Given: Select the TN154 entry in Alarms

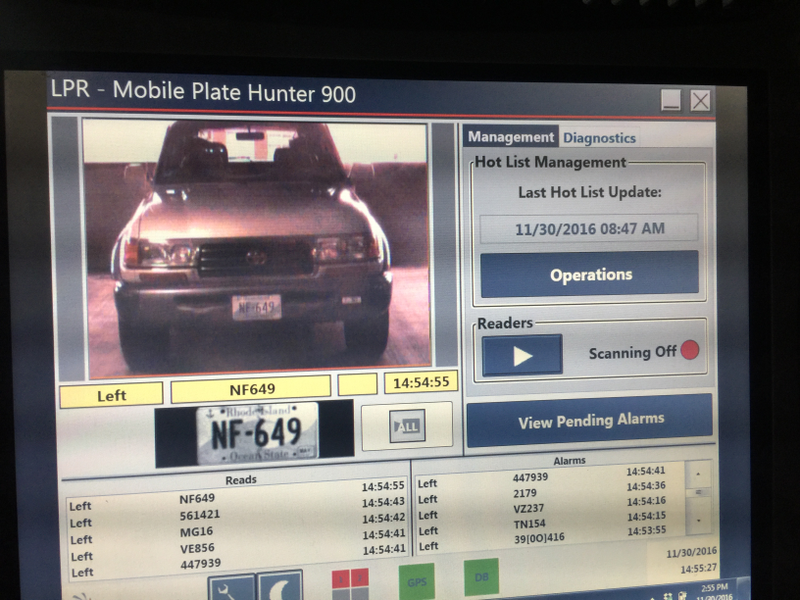Looking at the screenshot, I should point(548,523).
